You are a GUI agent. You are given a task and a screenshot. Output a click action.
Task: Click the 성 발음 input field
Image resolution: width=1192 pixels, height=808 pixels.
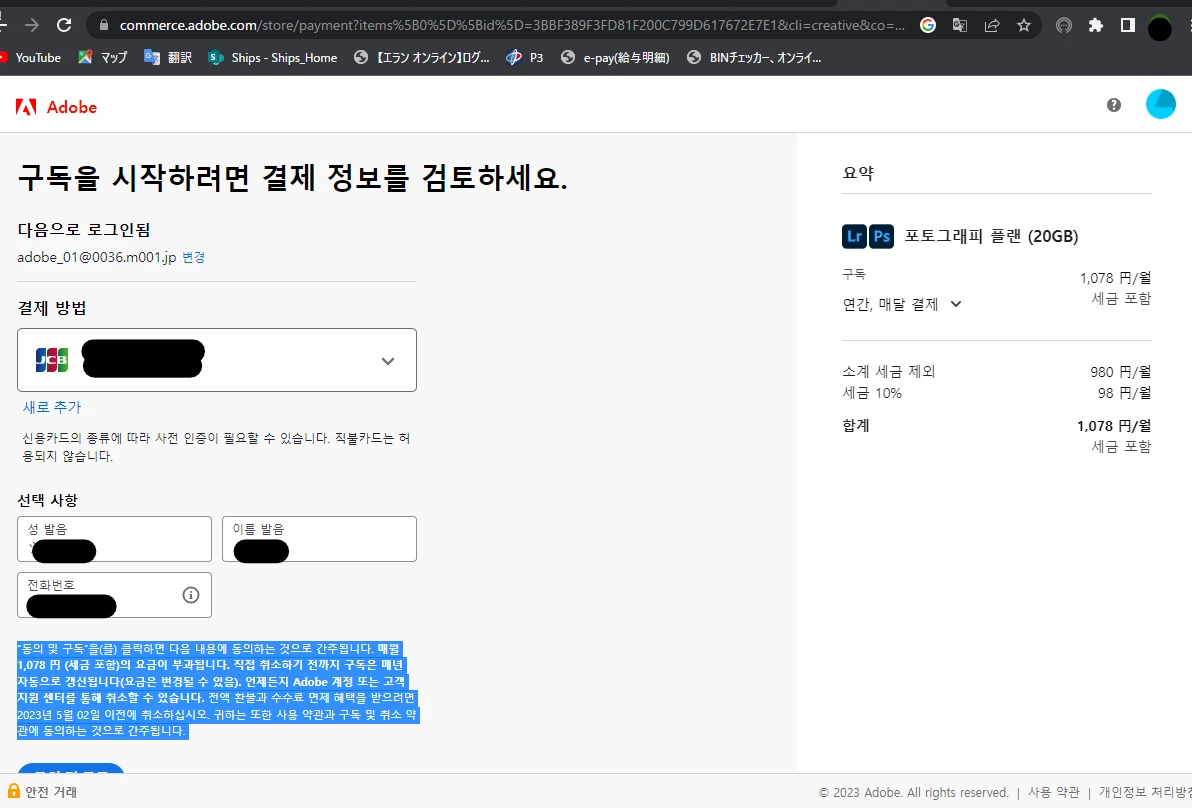point(114,539)
